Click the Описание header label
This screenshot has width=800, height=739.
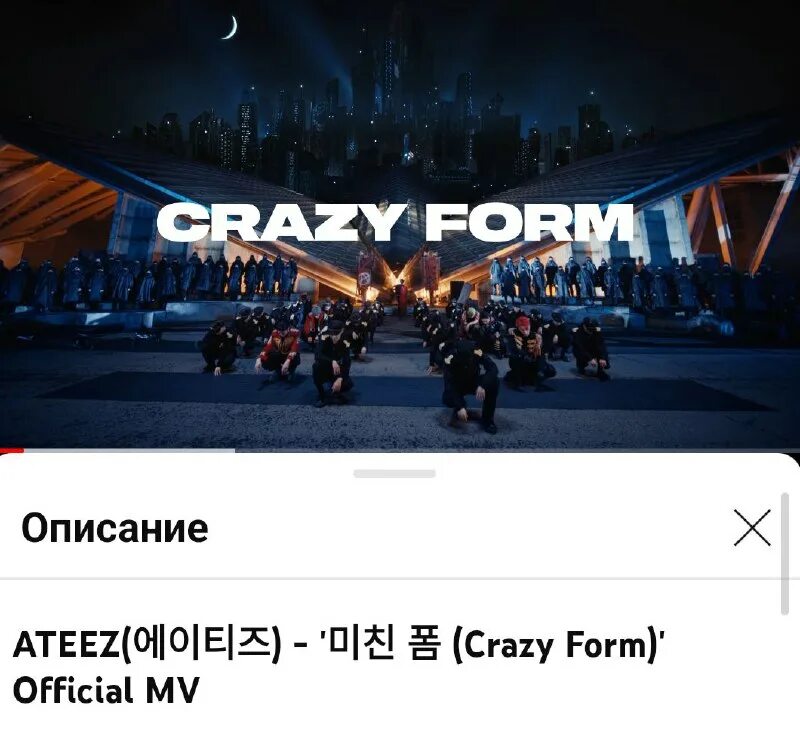115,528
